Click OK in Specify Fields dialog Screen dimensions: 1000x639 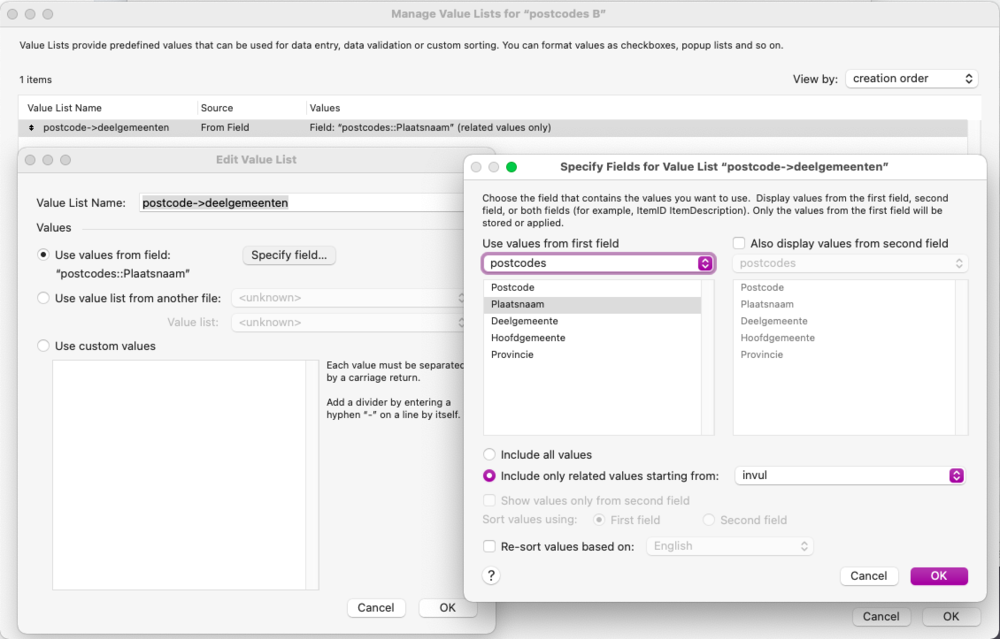coord(938,576)
